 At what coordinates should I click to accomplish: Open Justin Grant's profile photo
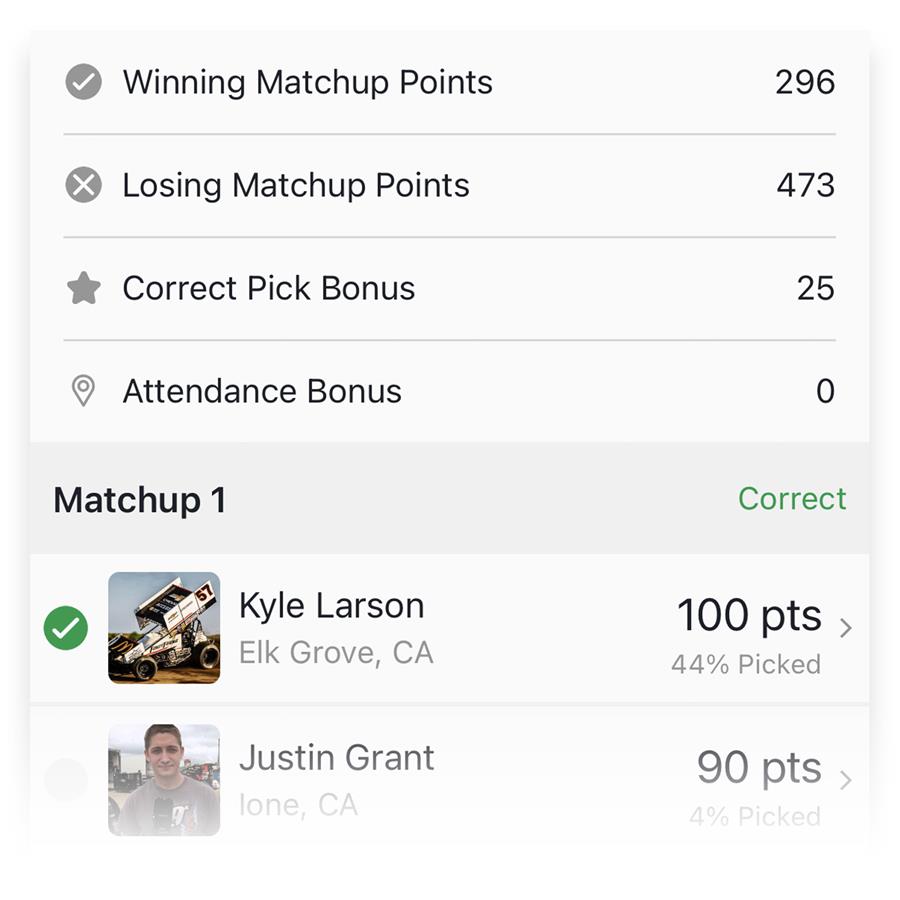[x=164, y=780]
